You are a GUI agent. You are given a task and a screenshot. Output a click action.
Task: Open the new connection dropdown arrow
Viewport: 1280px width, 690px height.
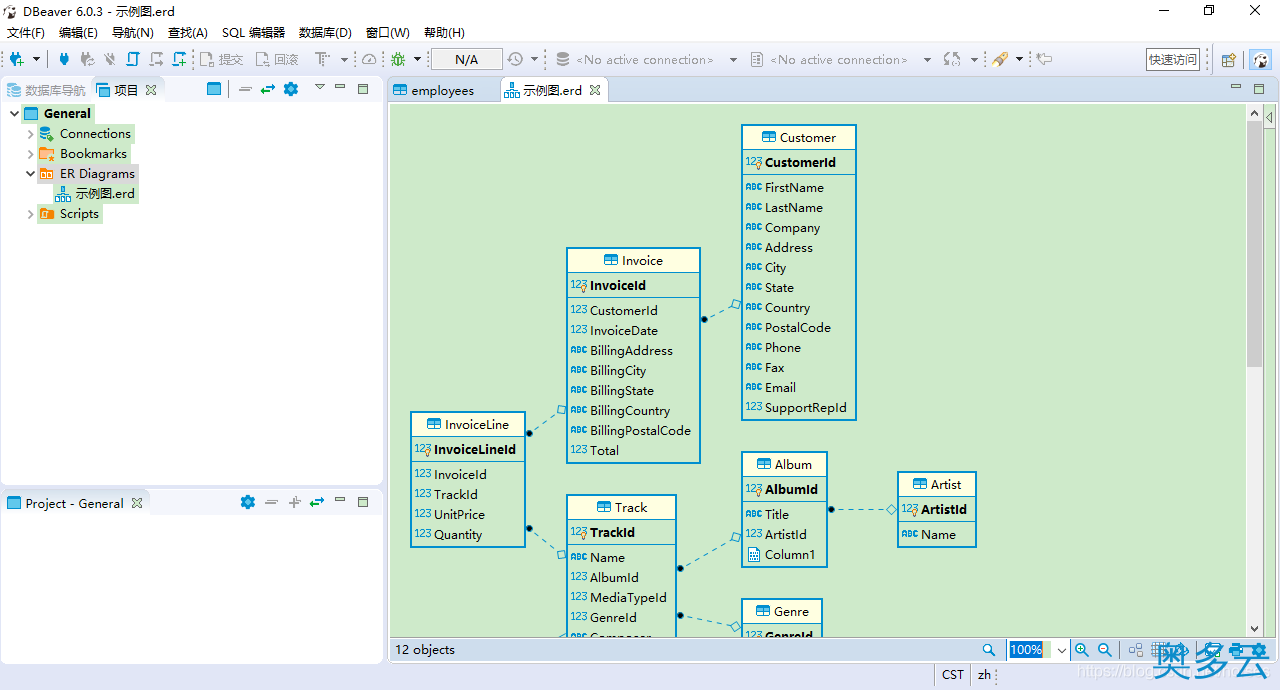(36, 60)
